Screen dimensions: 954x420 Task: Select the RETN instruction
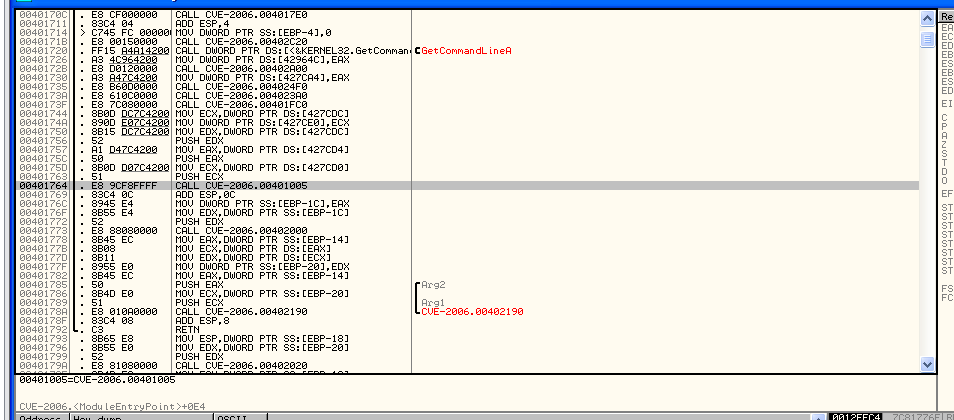187,329
